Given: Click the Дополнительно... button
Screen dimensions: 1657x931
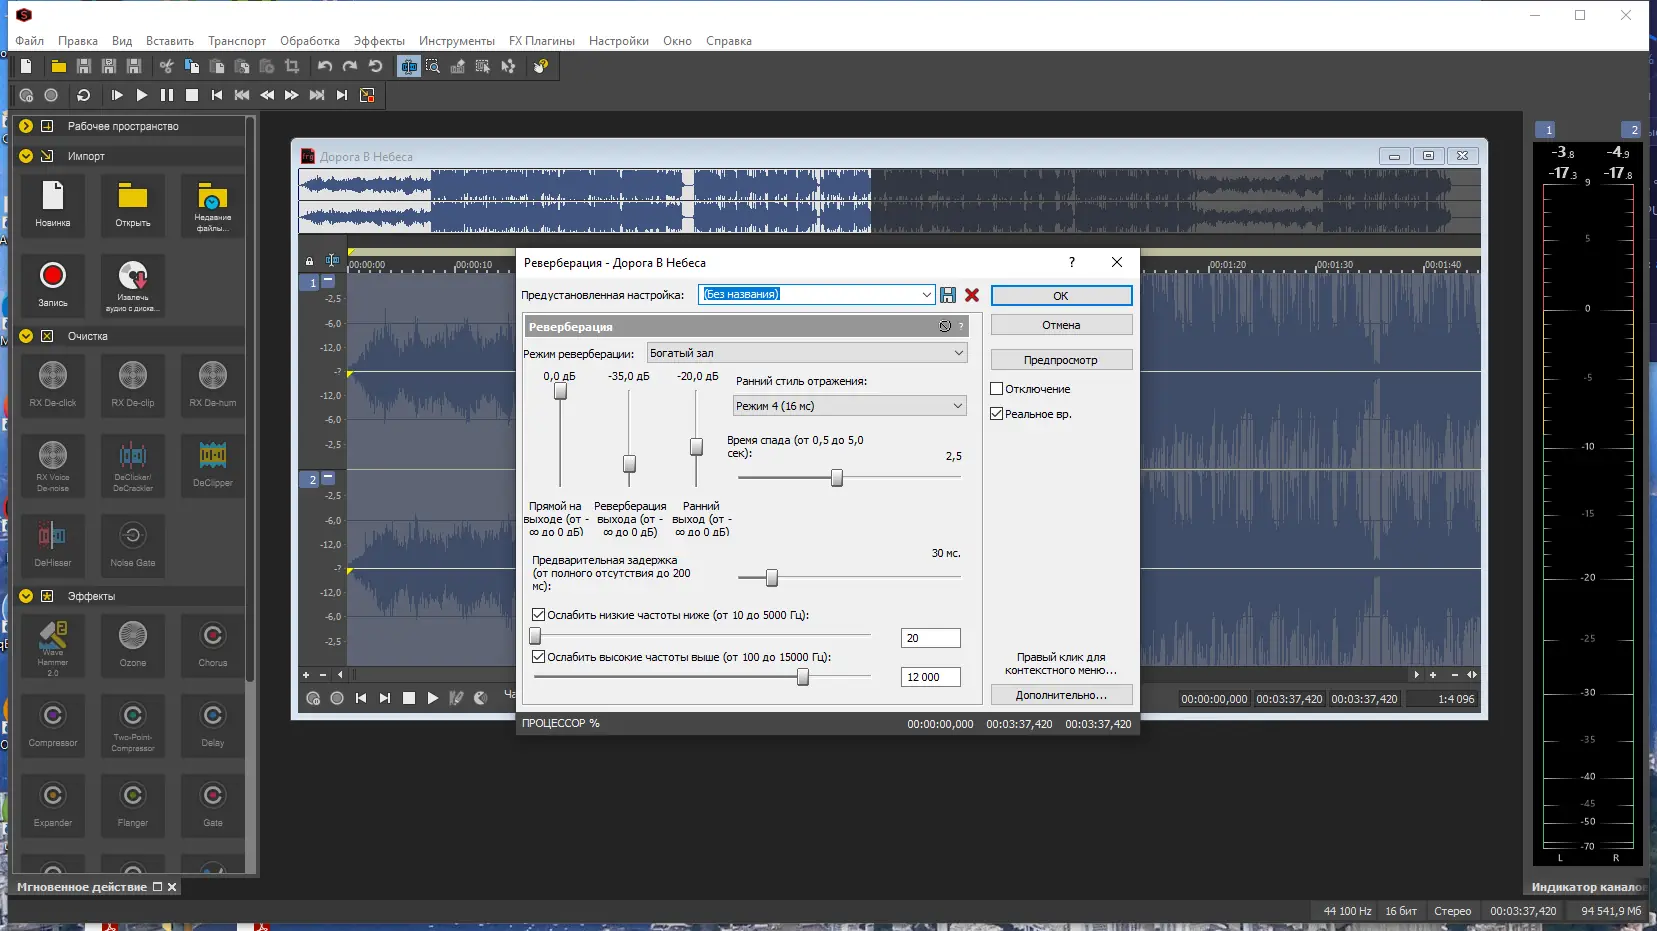Looking at the screenshot, I should pyautogui.click(x=1061, y=695).
